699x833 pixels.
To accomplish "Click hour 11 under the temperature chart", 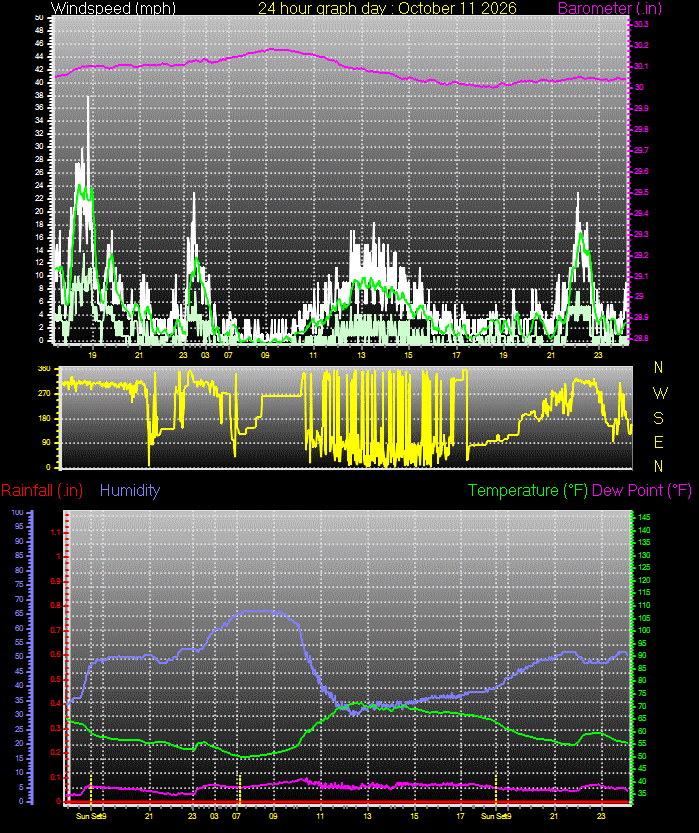I will [320, 816].
